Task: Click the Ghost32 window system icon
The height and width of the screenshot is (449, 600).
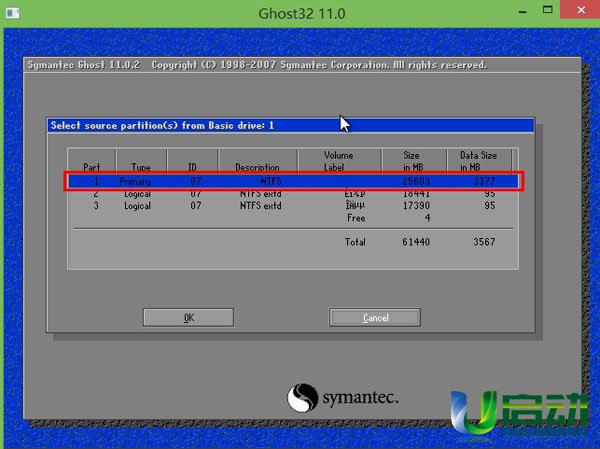Action: pos(12,13)
